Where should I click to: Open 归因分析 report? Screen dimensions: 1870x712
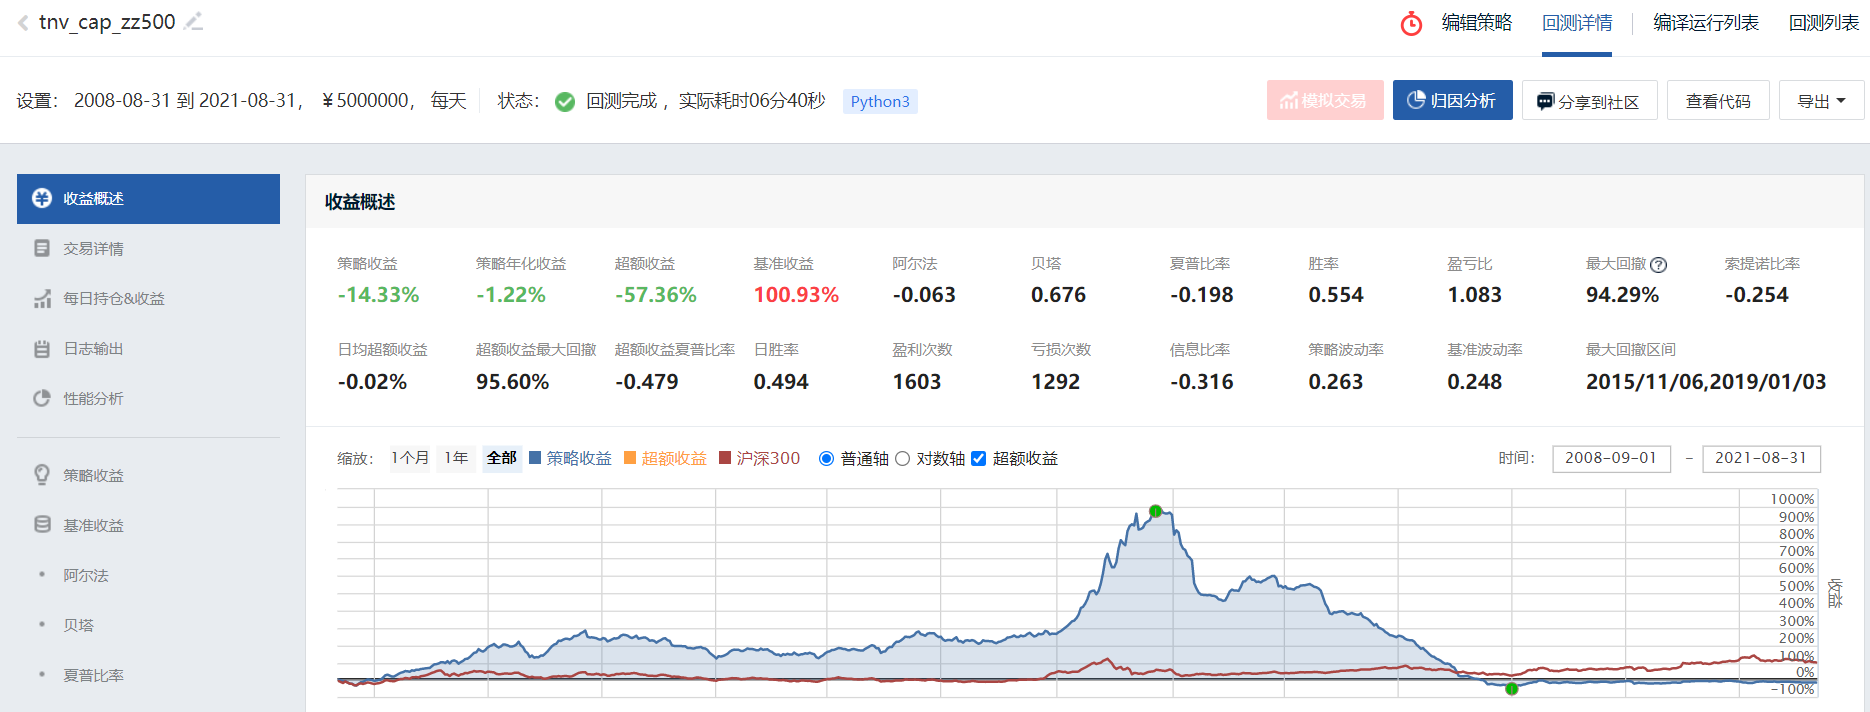[x=1452, y=100]
